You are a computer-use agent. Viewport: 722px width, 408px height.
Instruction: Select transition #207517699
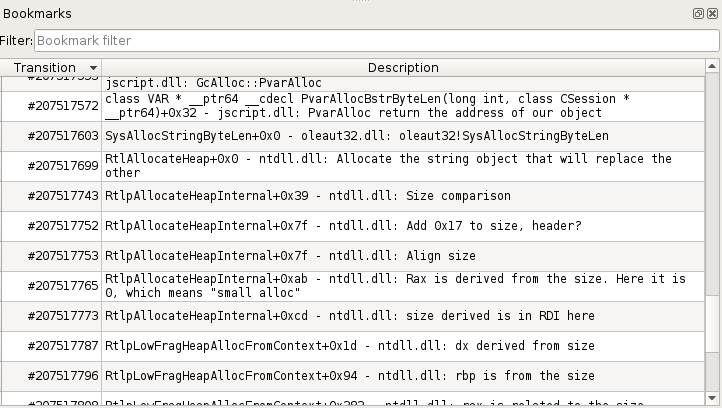point(63,166)
